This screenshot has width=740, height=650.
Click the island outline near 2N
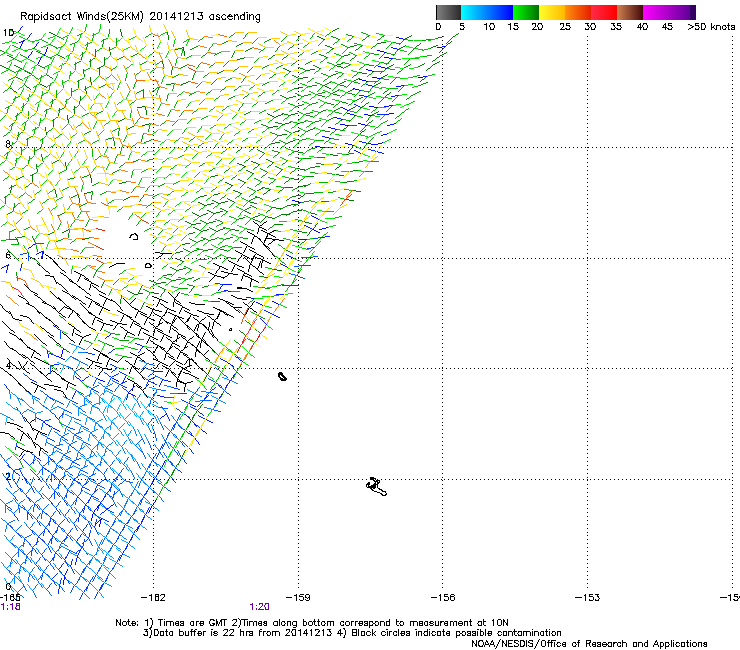click(x=376, y=487)
